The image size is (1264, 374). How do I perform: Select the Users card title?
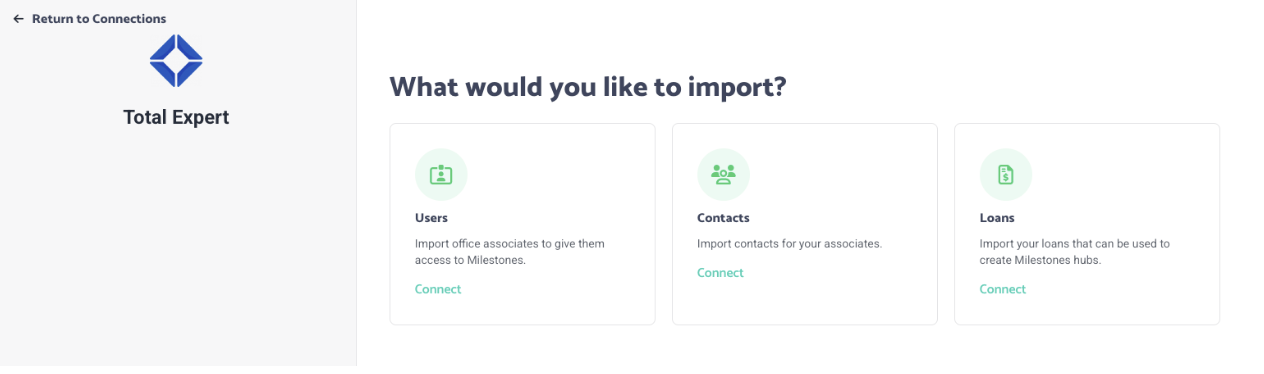pyautogui.click(x=431, y=218)
